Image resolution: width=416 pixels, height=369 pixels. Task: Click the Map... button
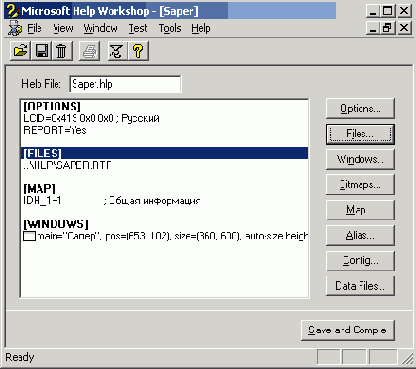click(x=360, y=210)
